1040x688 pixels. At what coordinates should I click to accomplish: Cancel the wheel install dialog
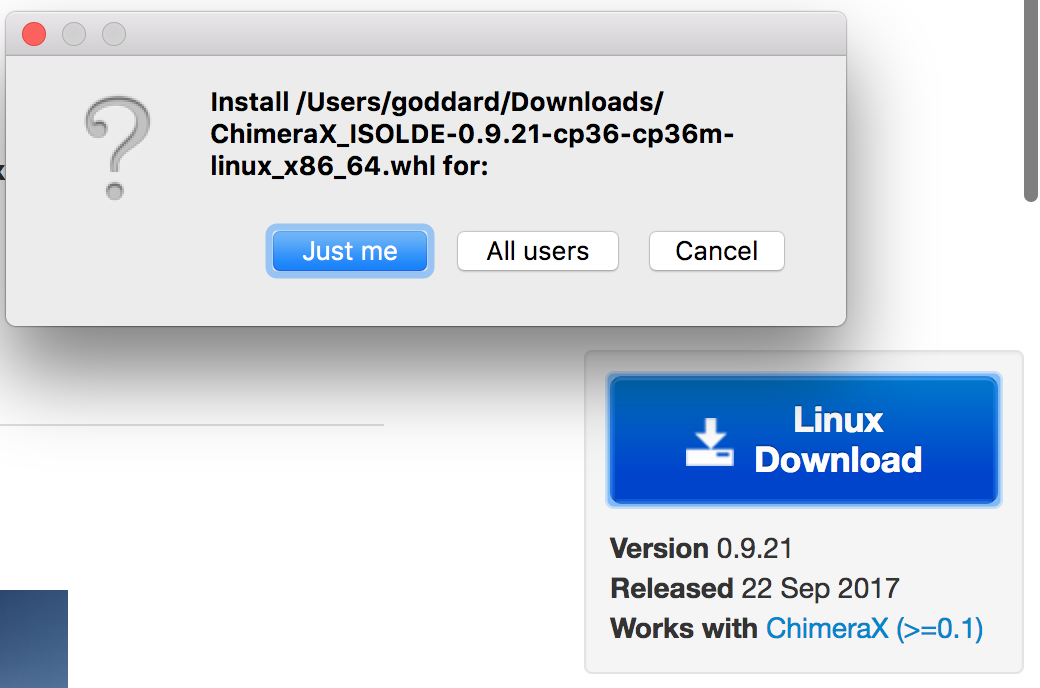[716, 251]
